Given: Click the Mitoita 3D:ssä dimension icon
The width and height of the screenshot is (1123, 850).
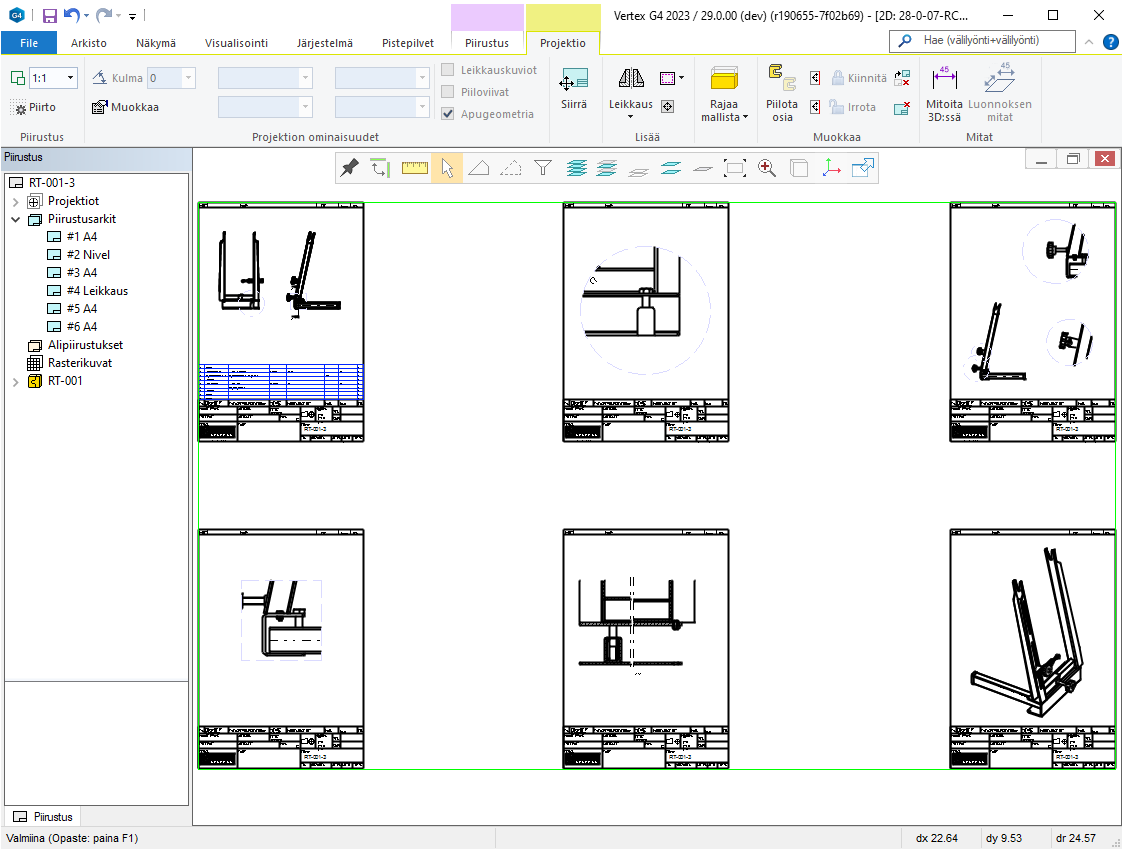Looking at the screenshot, I should [944, 80].
